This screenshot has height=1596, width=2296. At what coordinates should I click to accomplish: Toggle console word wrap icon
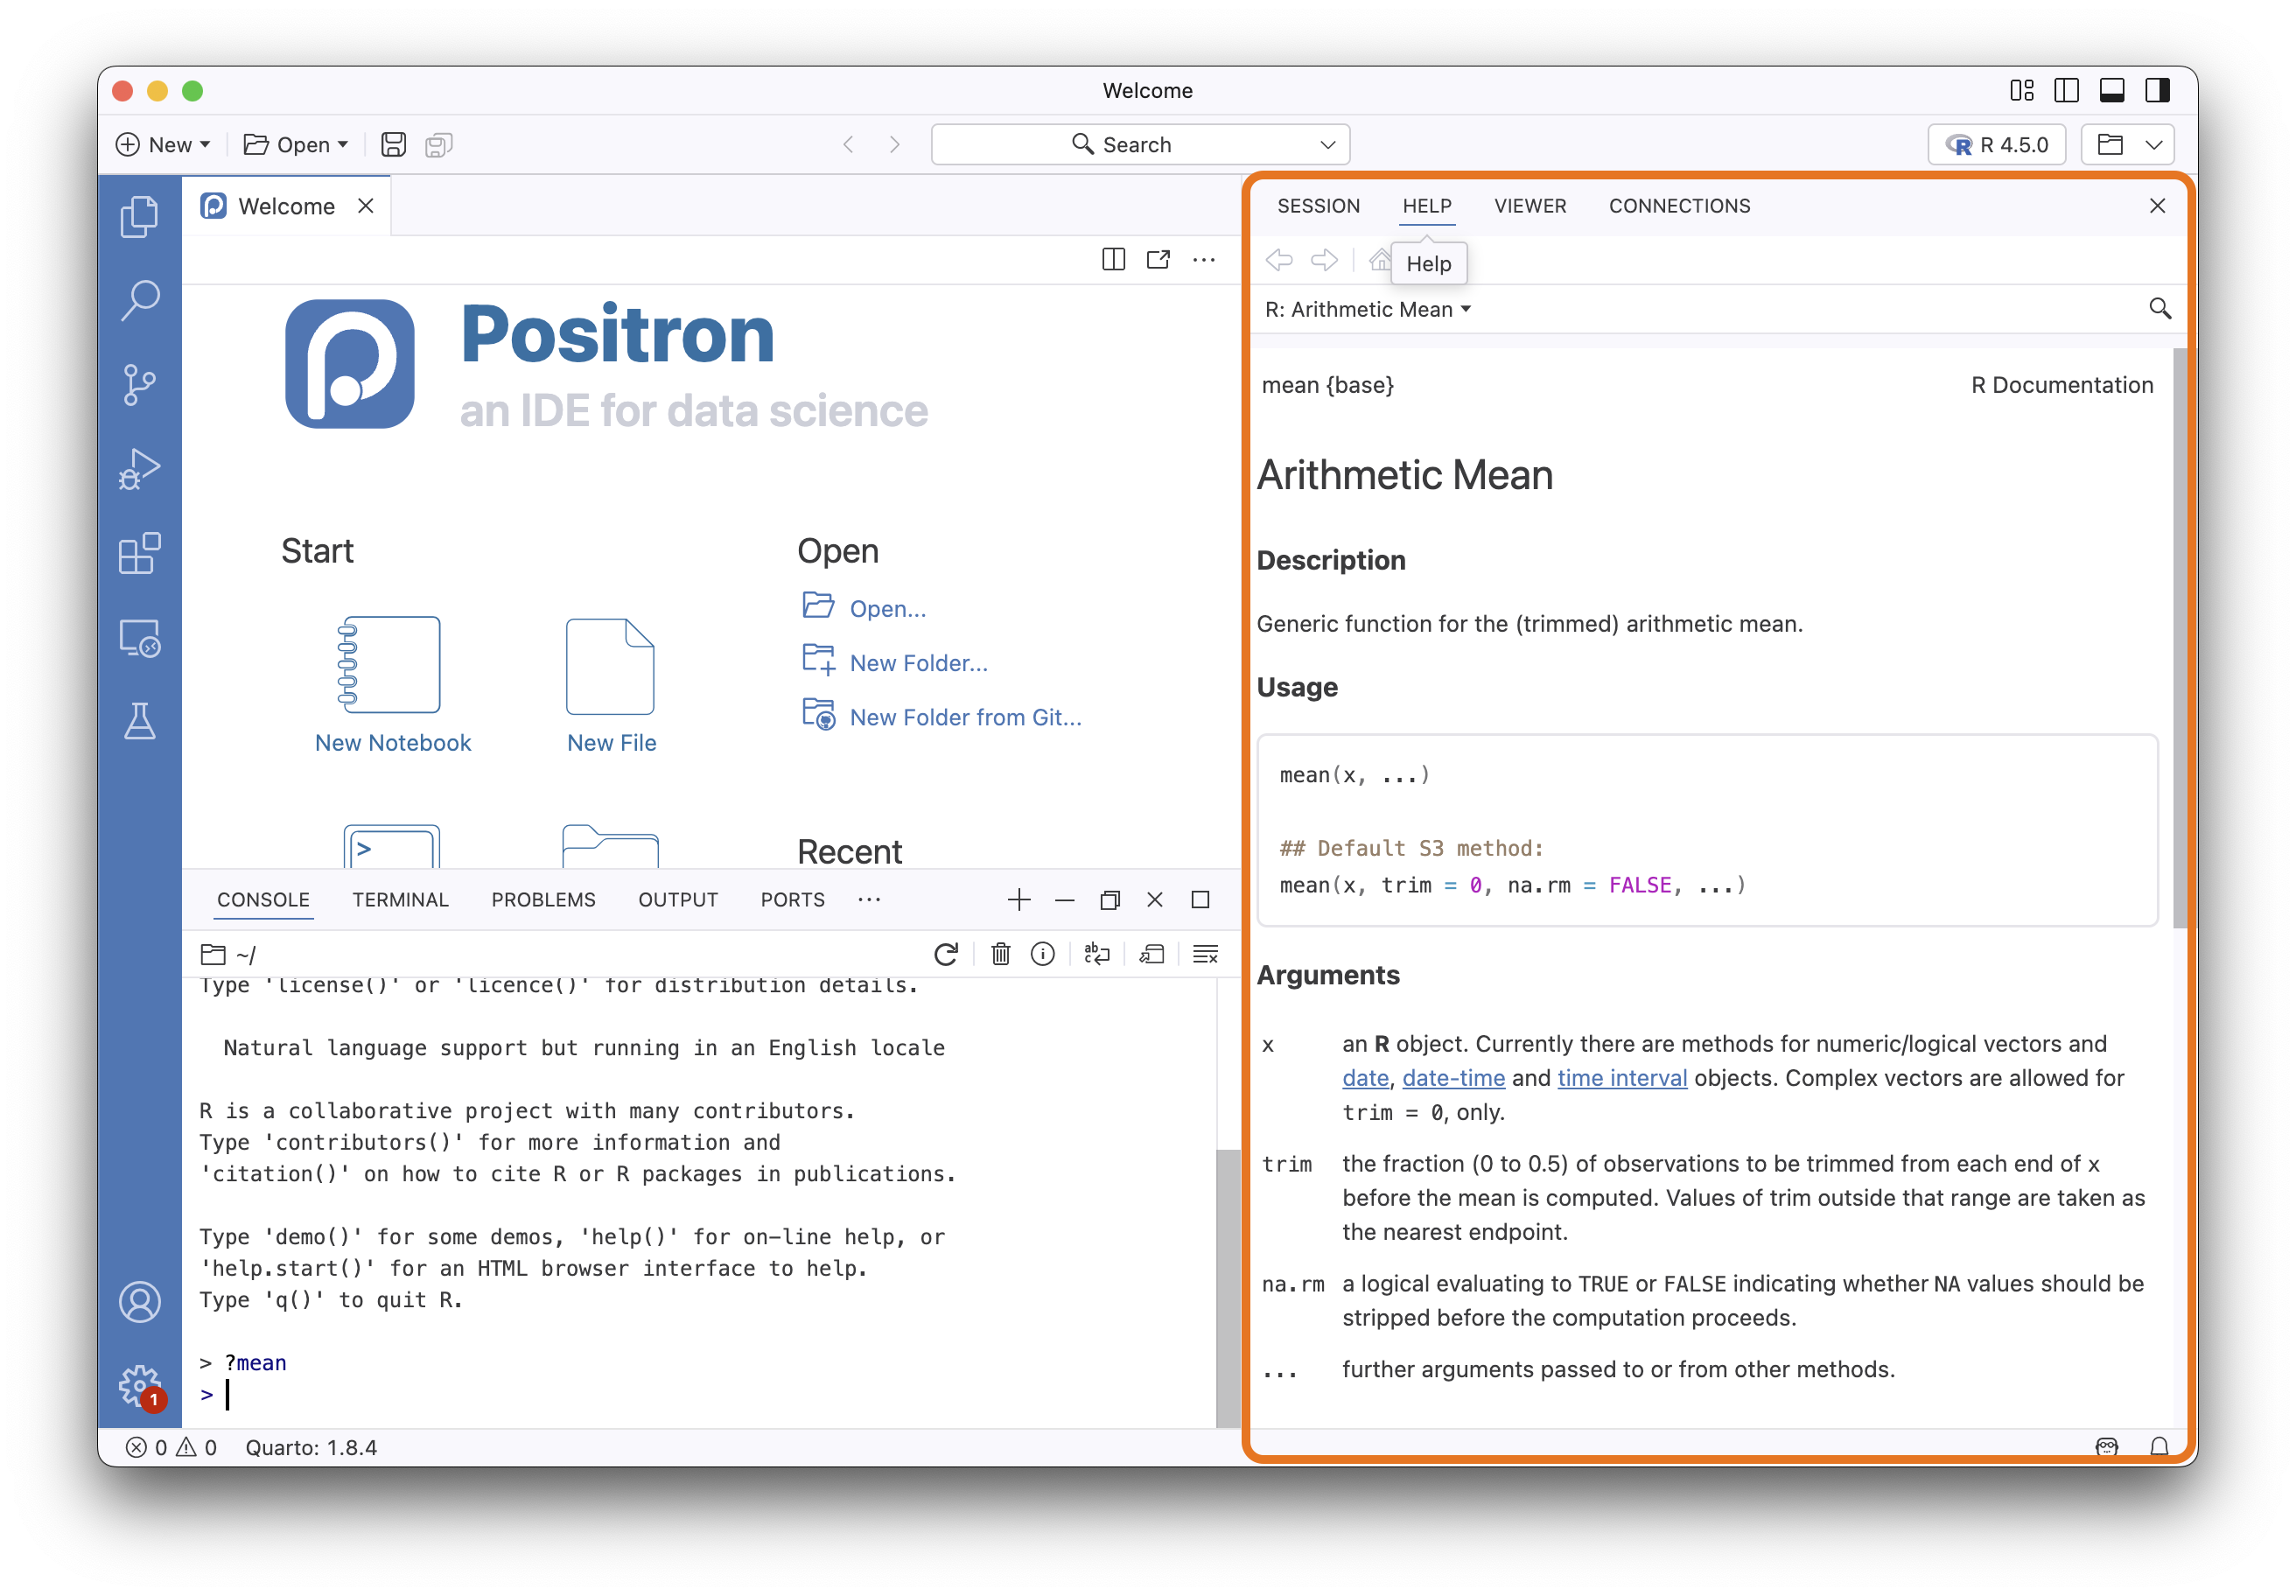1097,954
